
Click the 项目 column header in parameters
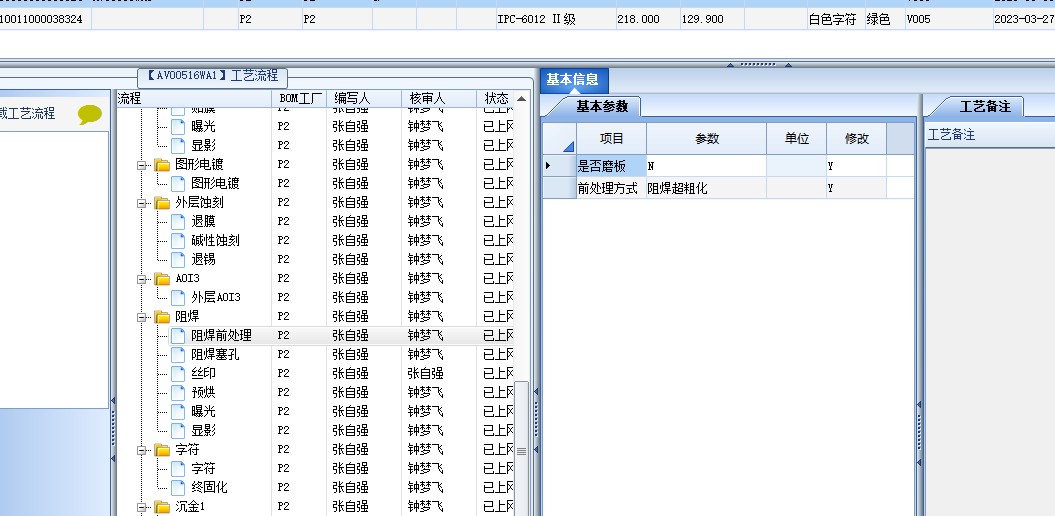(612, 139)
